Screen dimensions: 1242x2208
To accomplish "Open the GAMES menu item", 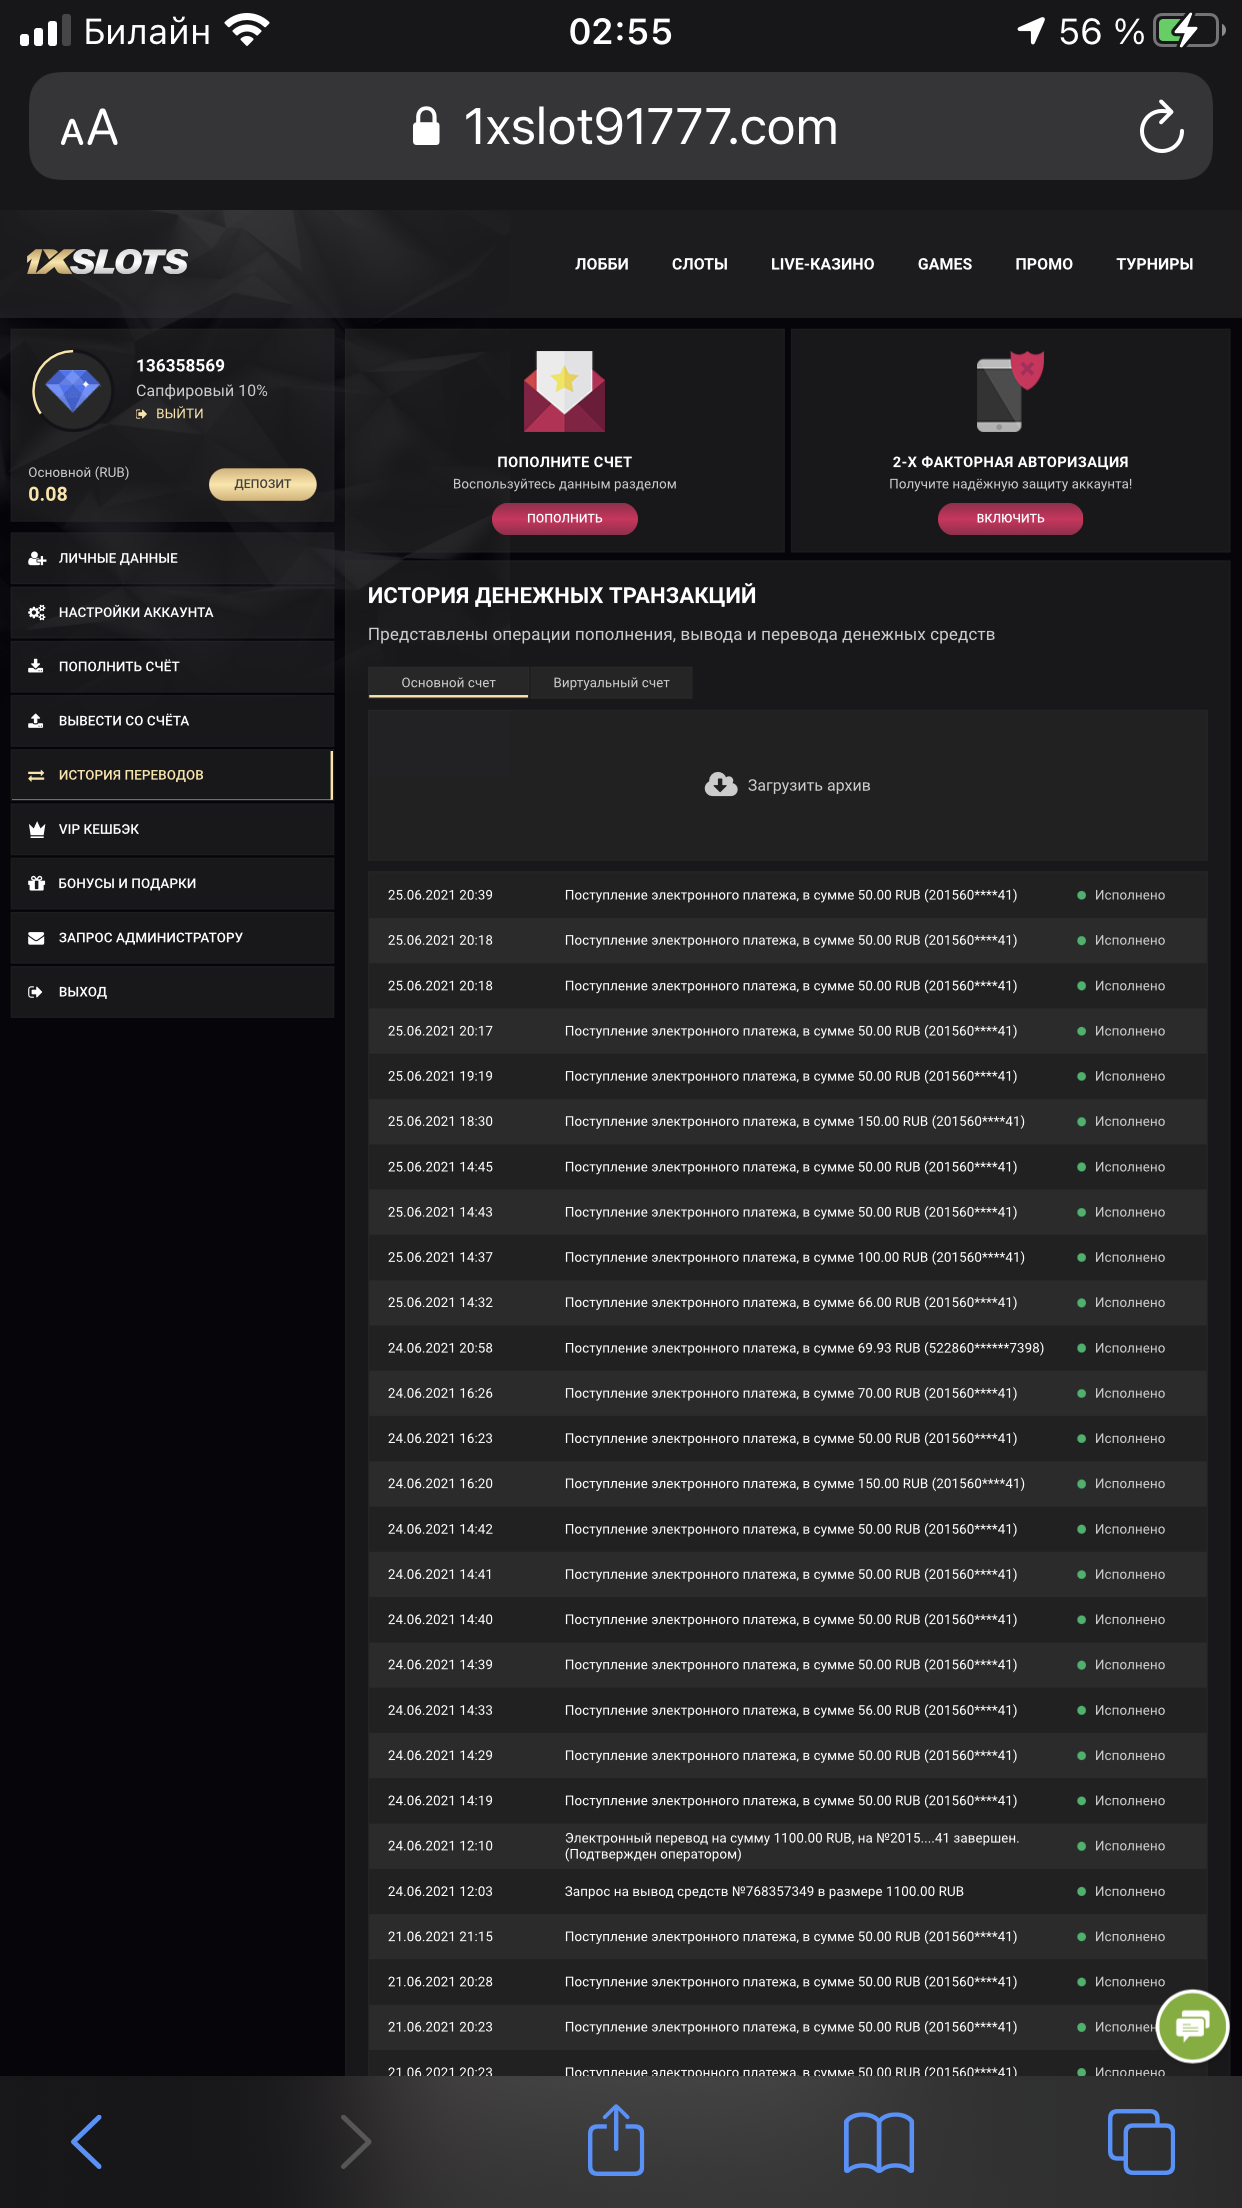I will pos(945,264).
